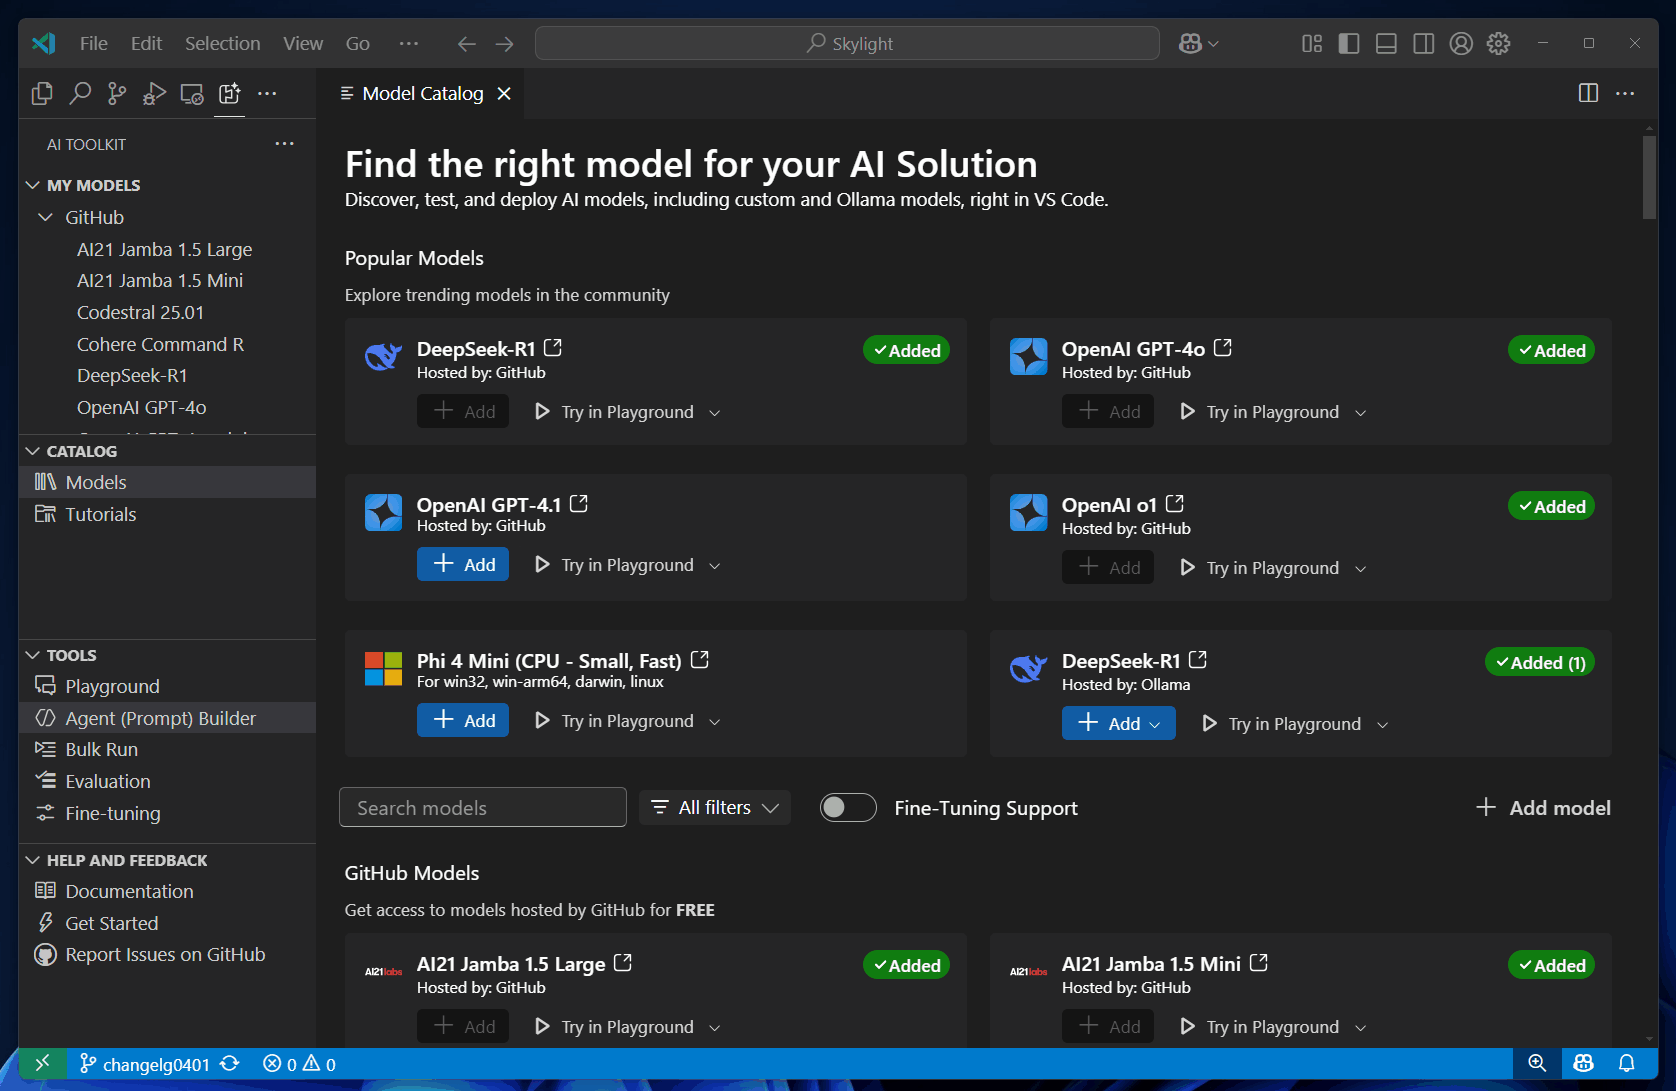The width and height of the screenshot is (1676, 1091).
Task: Select the Fine-tuning tool
Action: [110, 813]
